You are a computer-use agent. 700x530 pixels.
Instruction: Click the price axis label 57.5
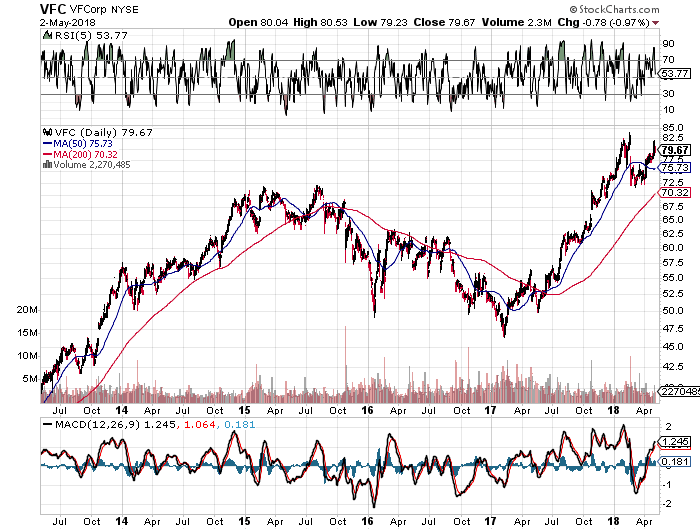click(x=673, y=262)
